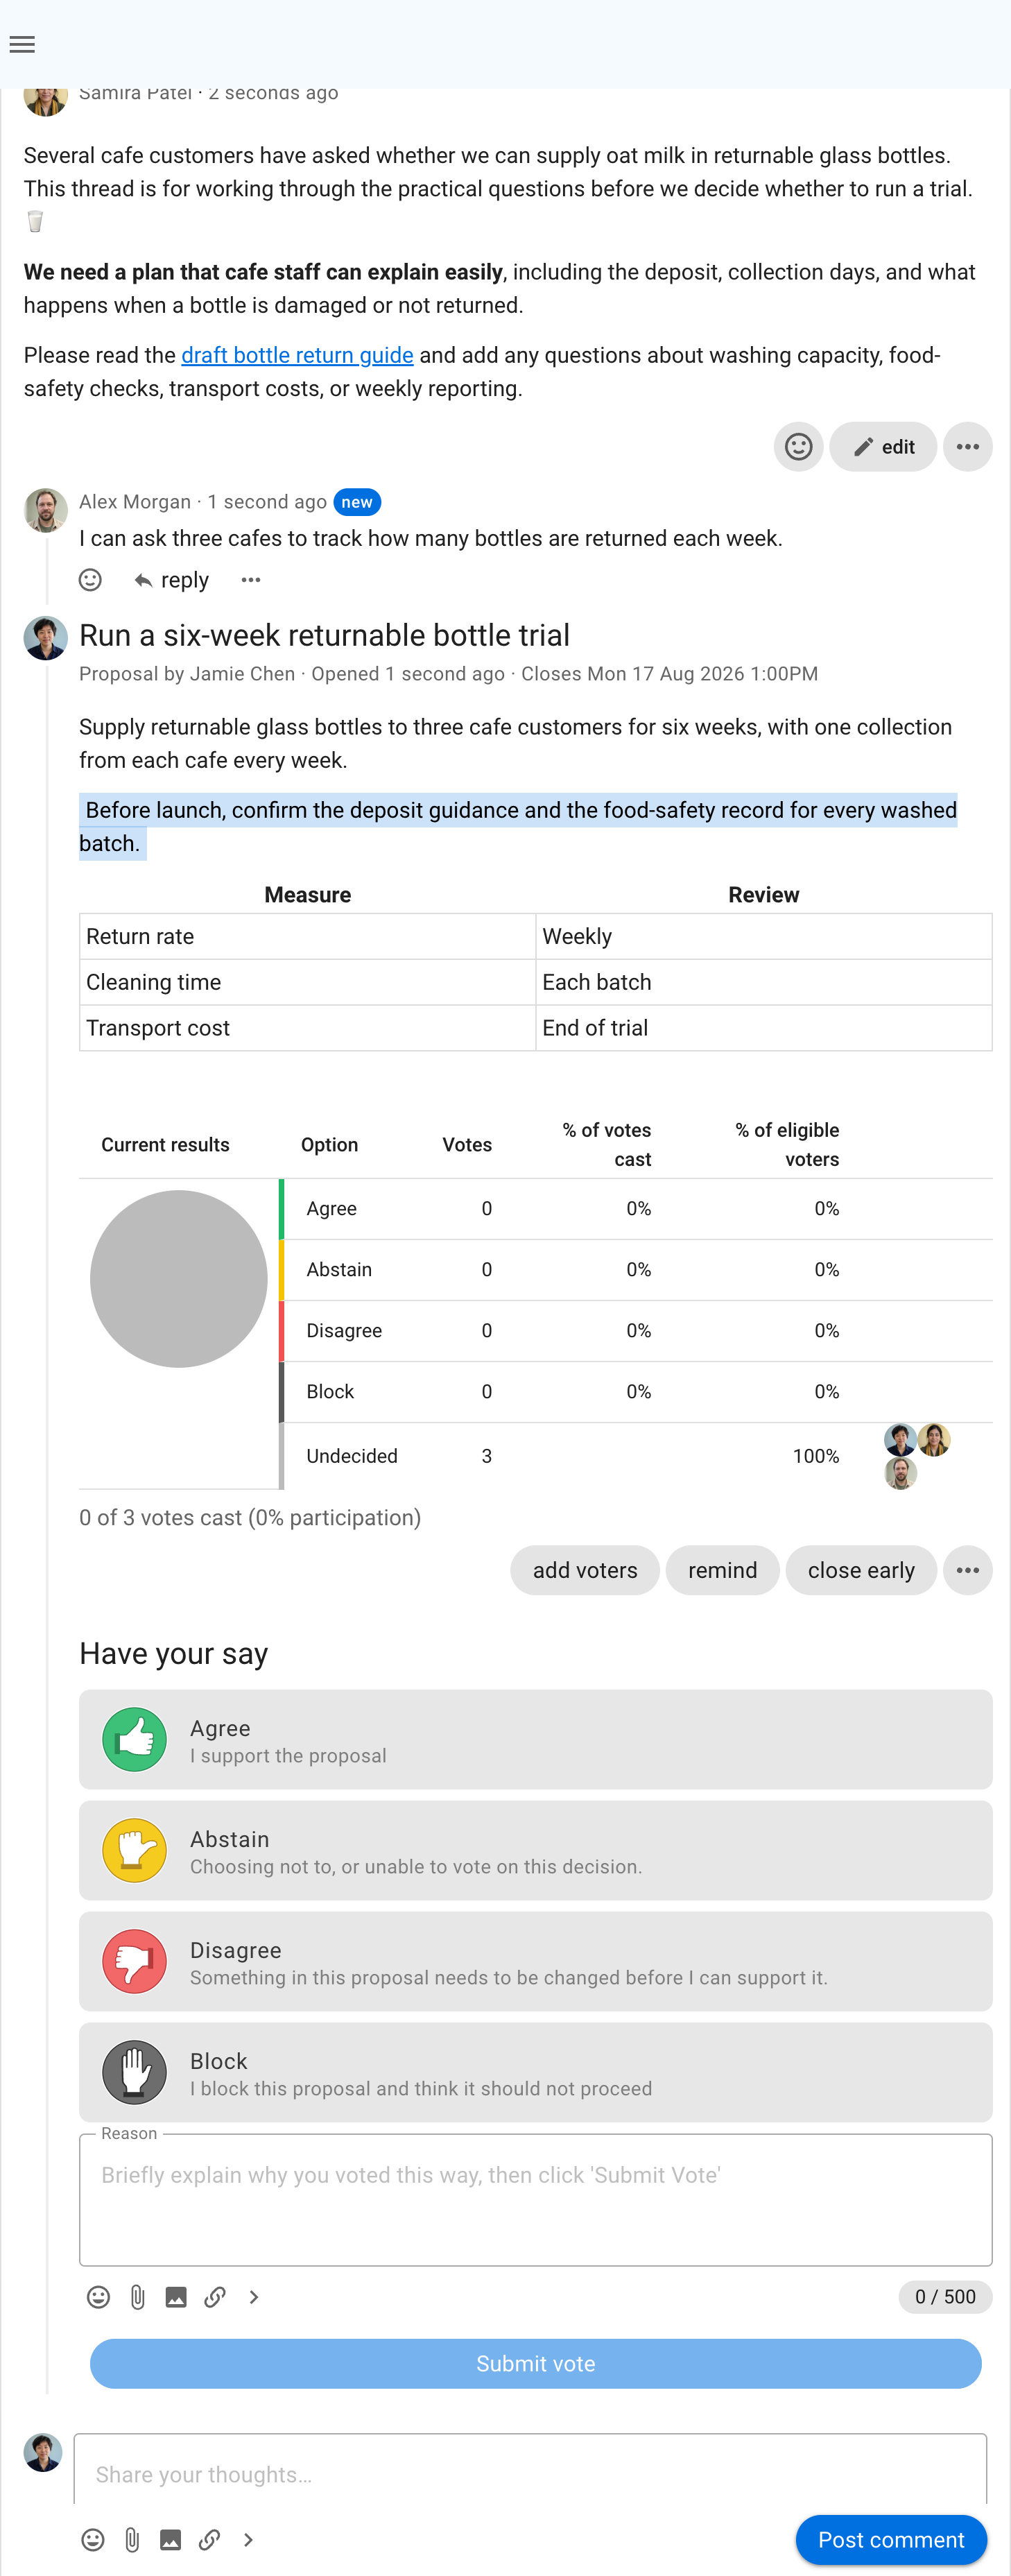Viewport: 1011px width, 2576px height.
Task: Open more options for Samira's thread post
Action: coord(967,447)
